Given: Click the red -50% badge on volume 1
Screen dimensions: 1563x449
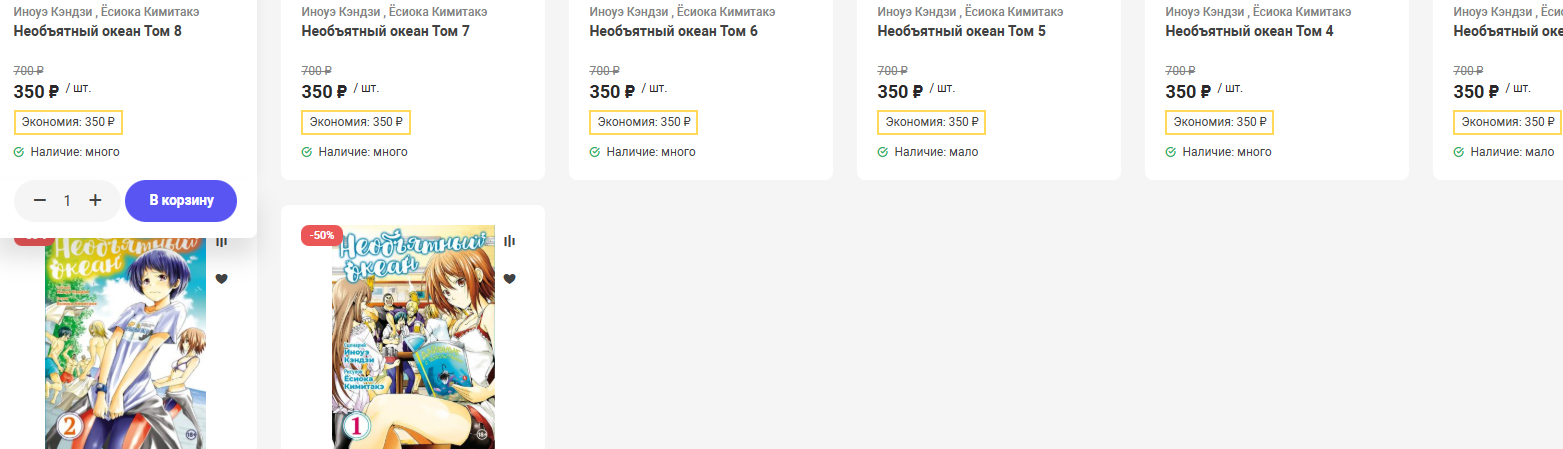Looking at the screenshot, I should pos(322,235).
